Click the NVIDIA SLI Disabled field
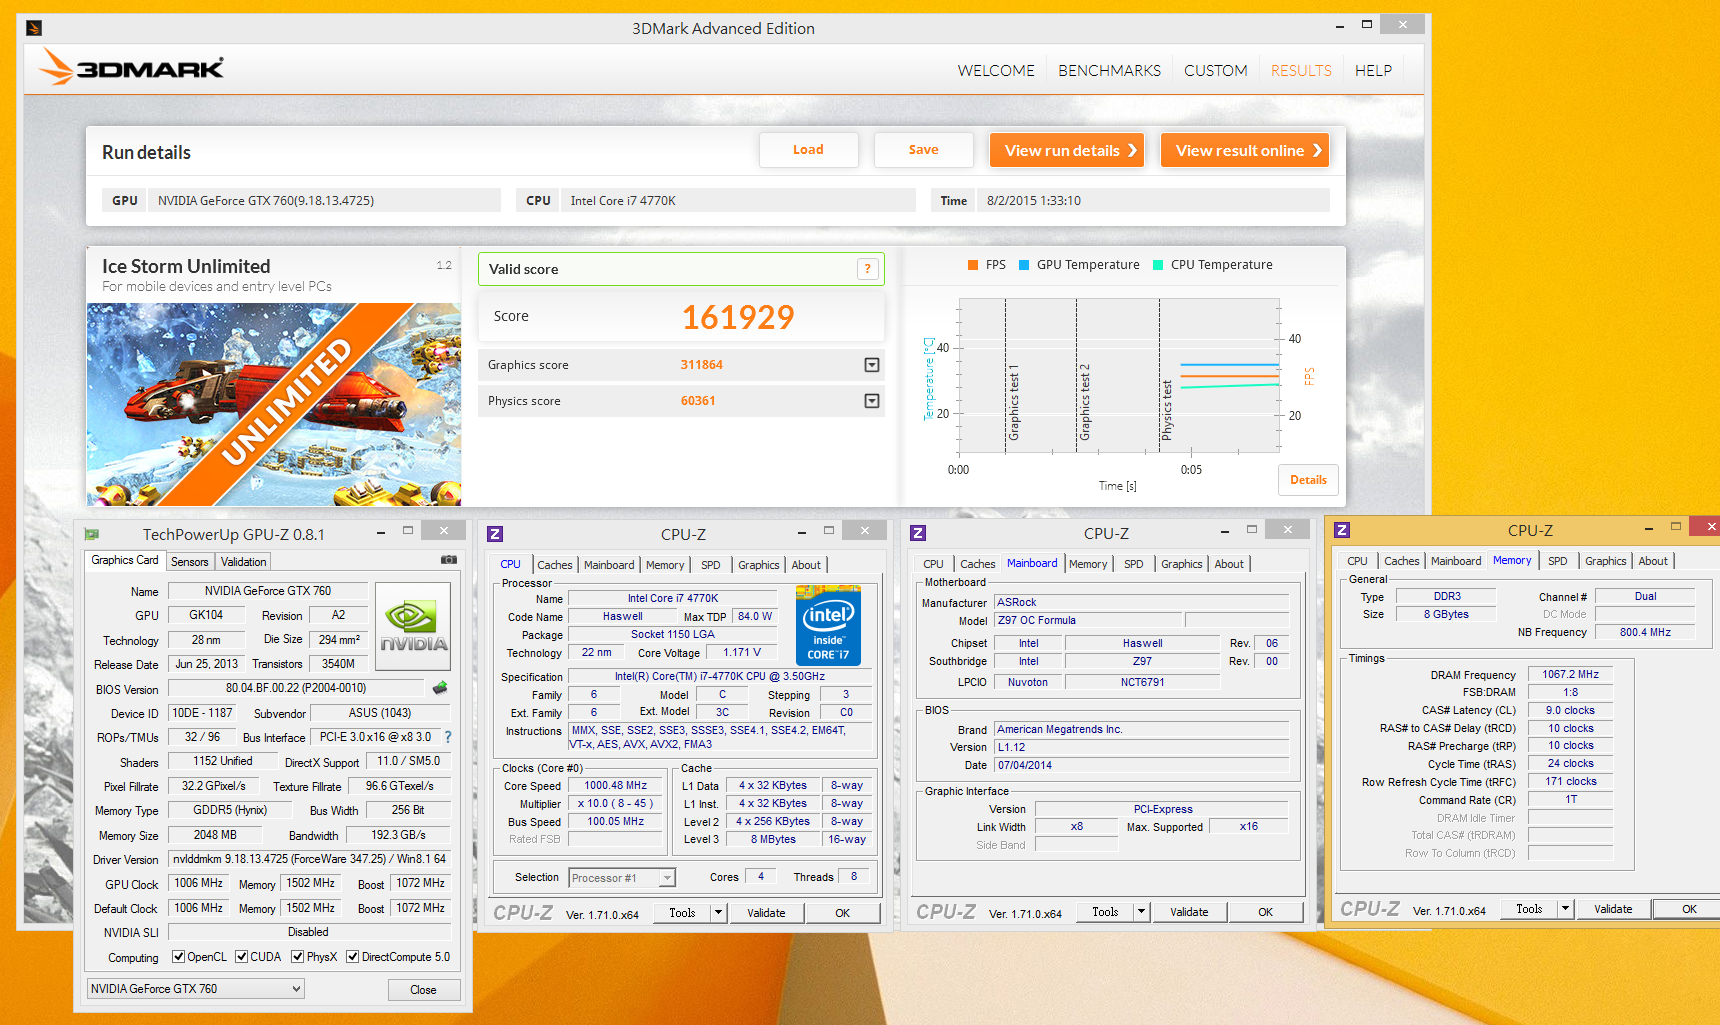1720x1025 pixels. click(x=309, y=932)
